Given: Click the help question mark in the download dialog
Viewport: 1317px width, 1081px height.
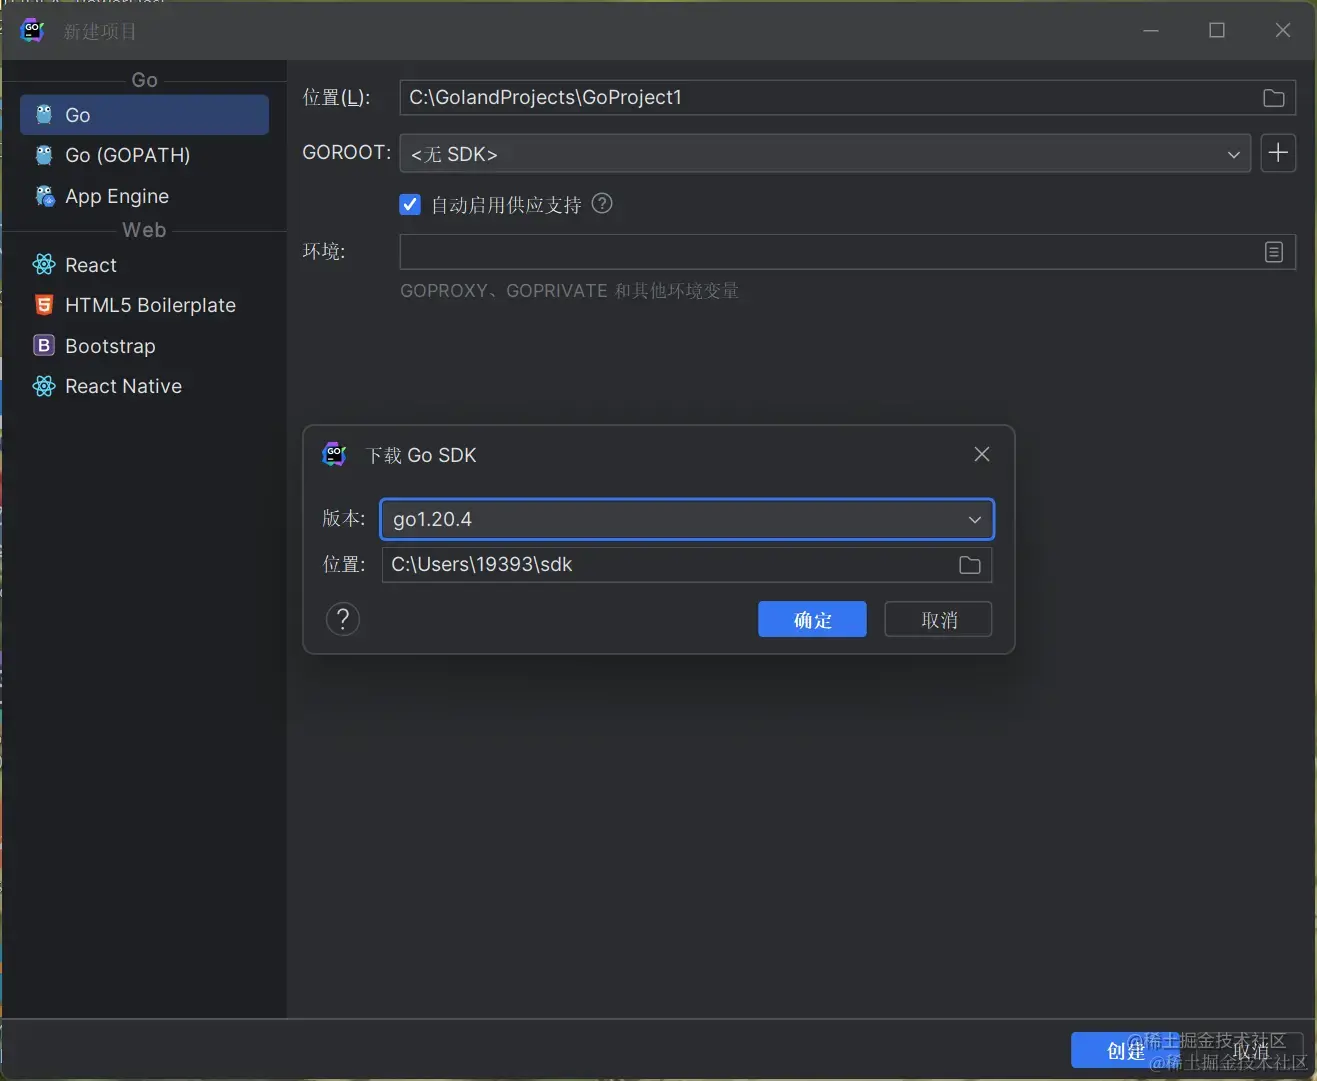Looking at the screenshot, I should 343,619.
